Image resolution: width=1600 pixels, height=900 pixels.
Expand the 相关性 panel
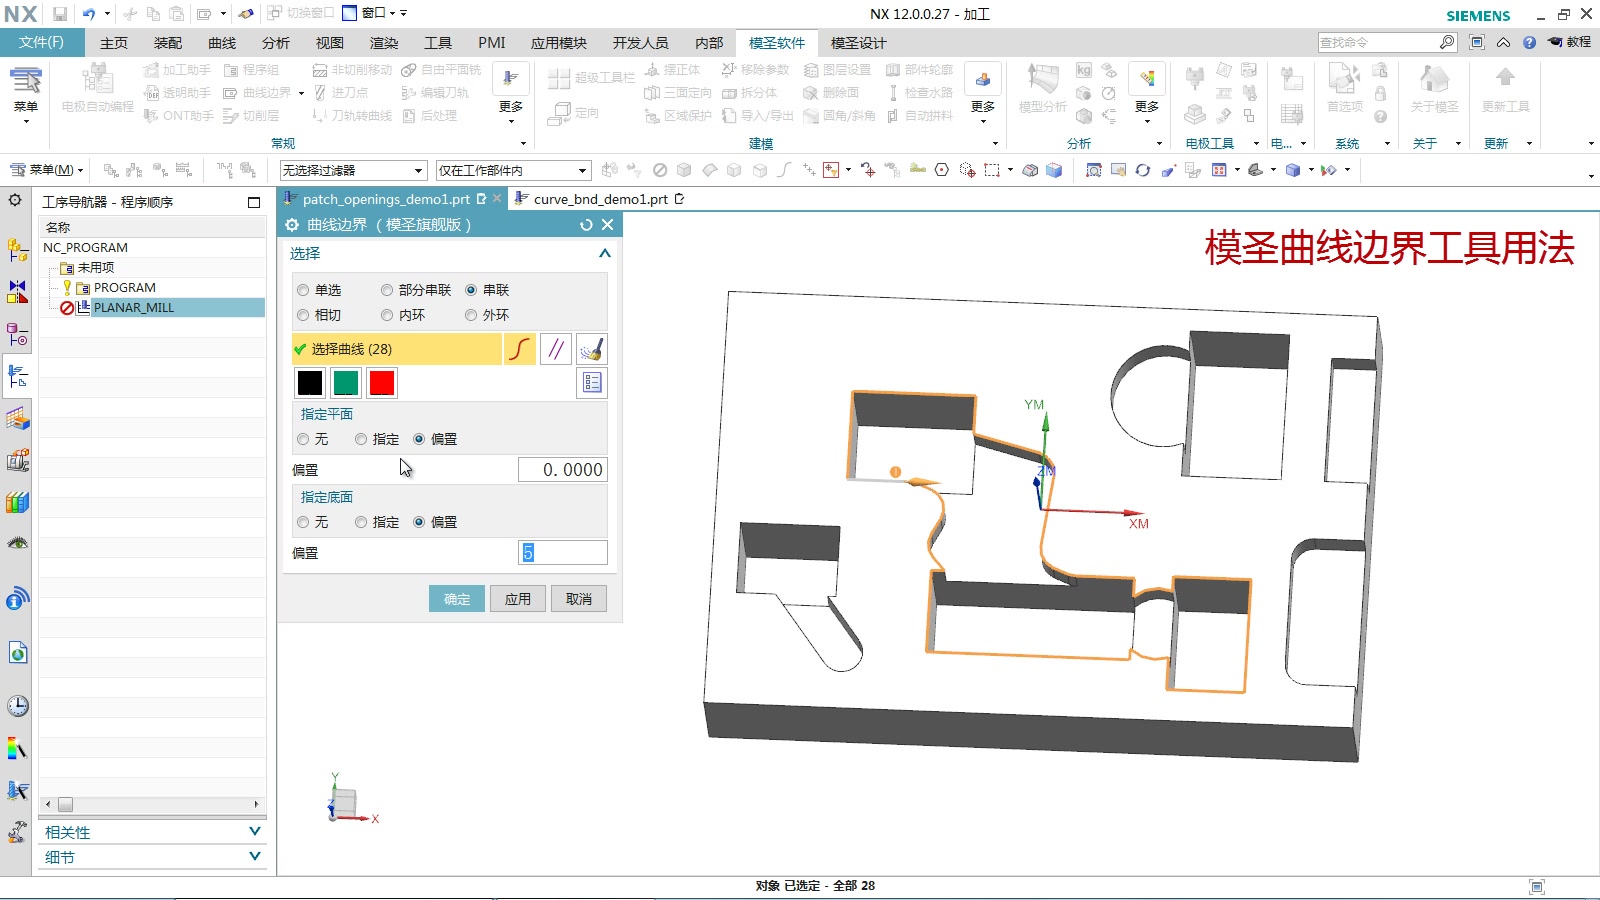(x=254, y=832)
